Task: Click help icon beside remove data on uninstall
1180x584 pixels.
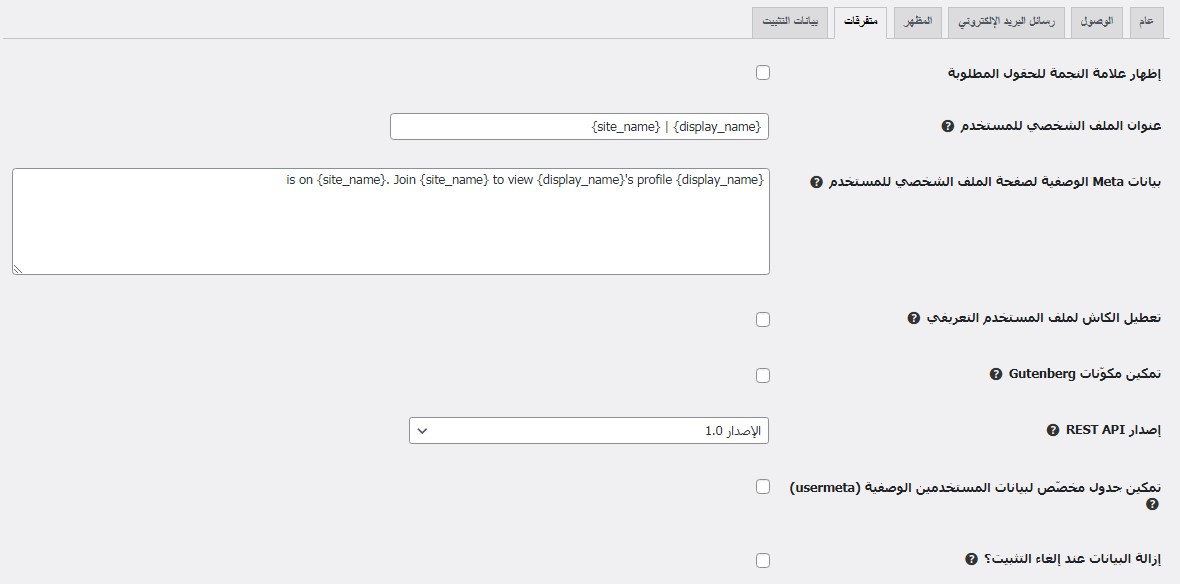Action: click(970, 559)
